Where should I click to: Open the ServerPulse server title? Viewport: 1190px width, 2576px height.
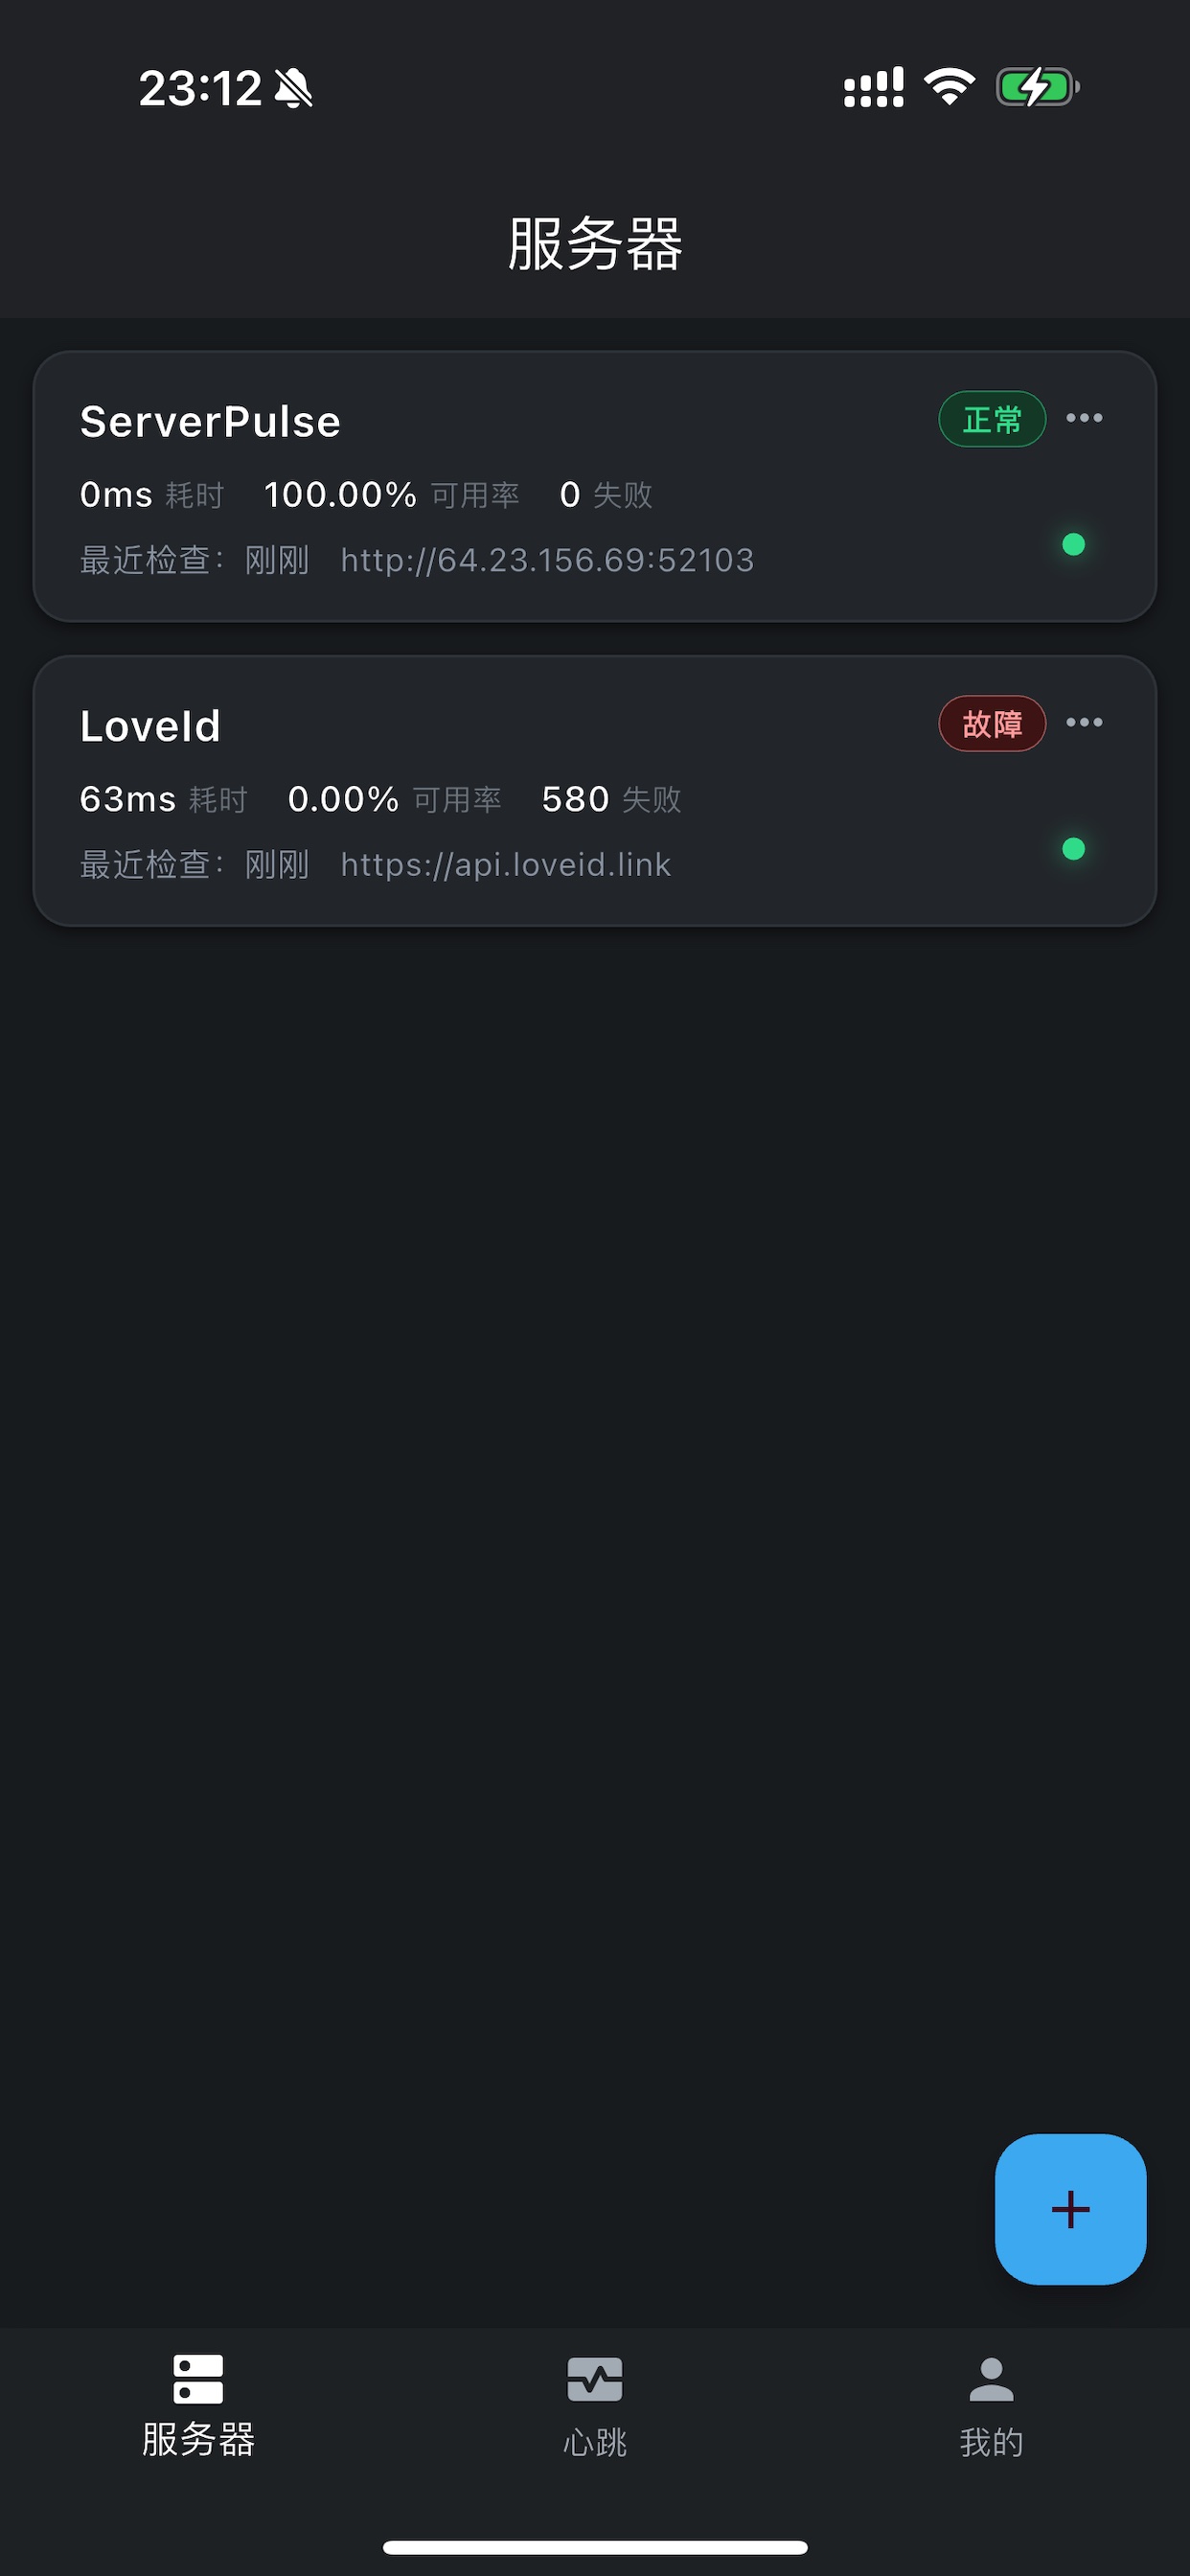click(210, 422)
